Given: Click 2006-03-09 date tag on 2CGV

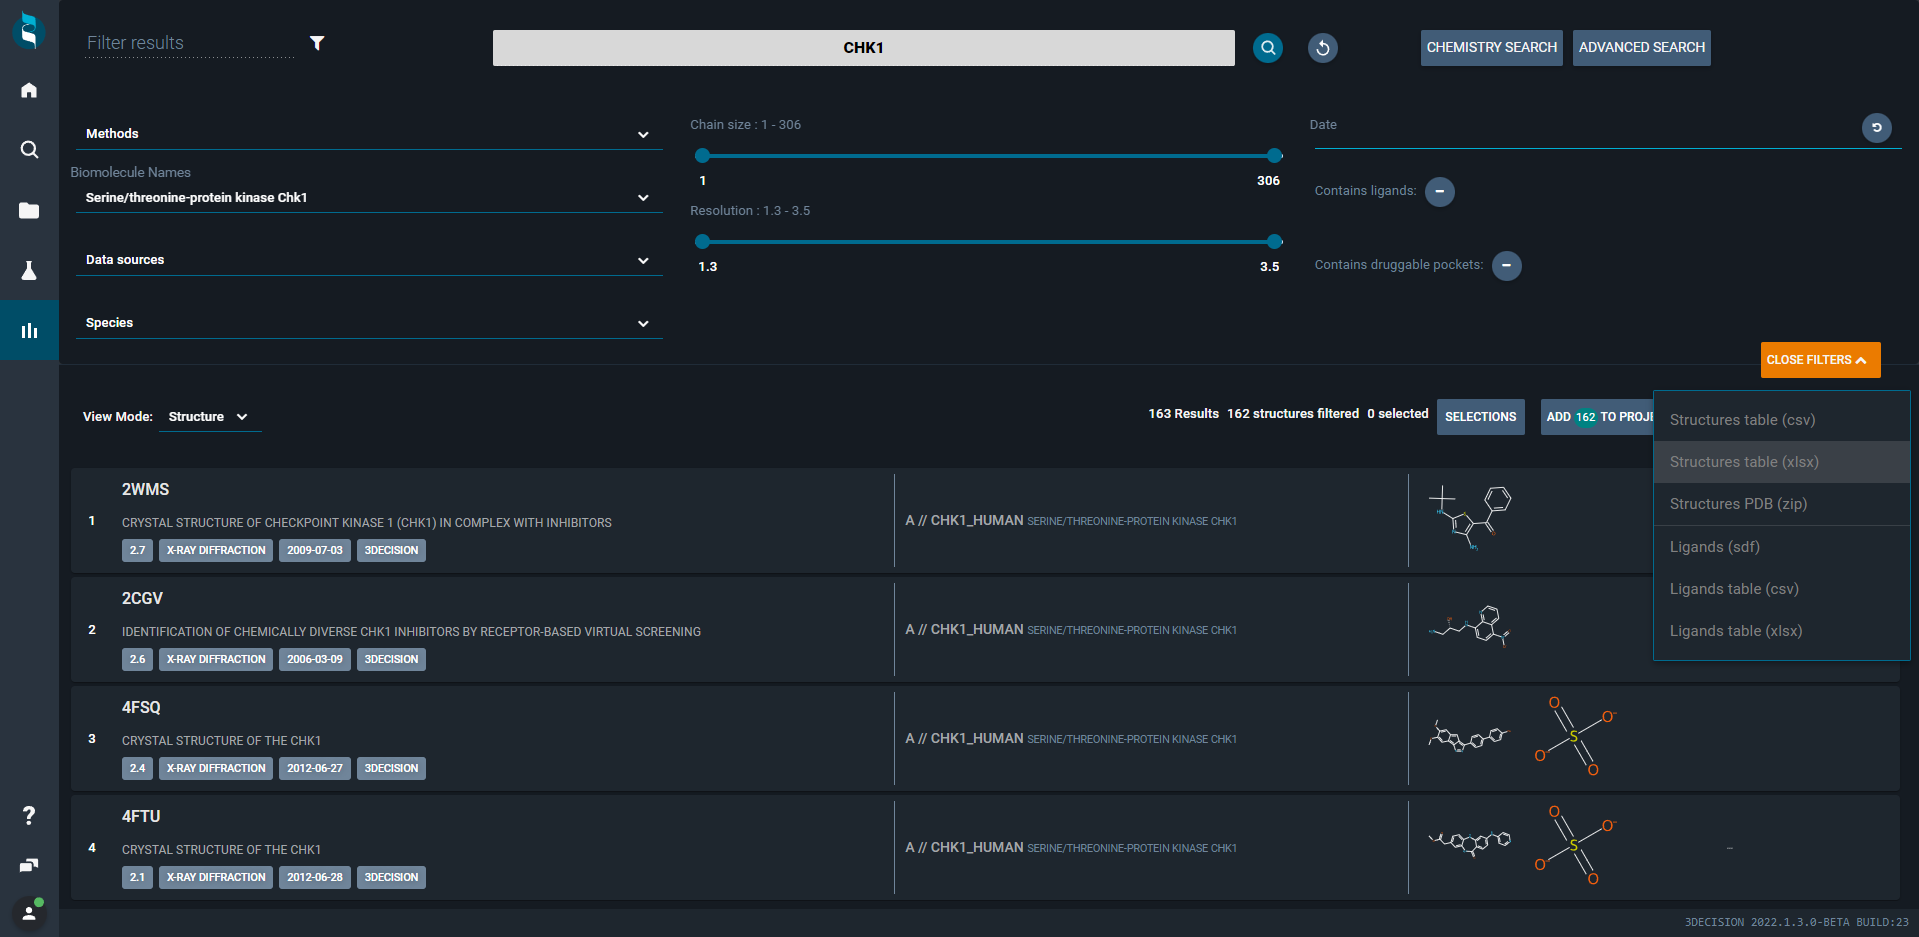Looking at the screenshot, I should (315, 660).
